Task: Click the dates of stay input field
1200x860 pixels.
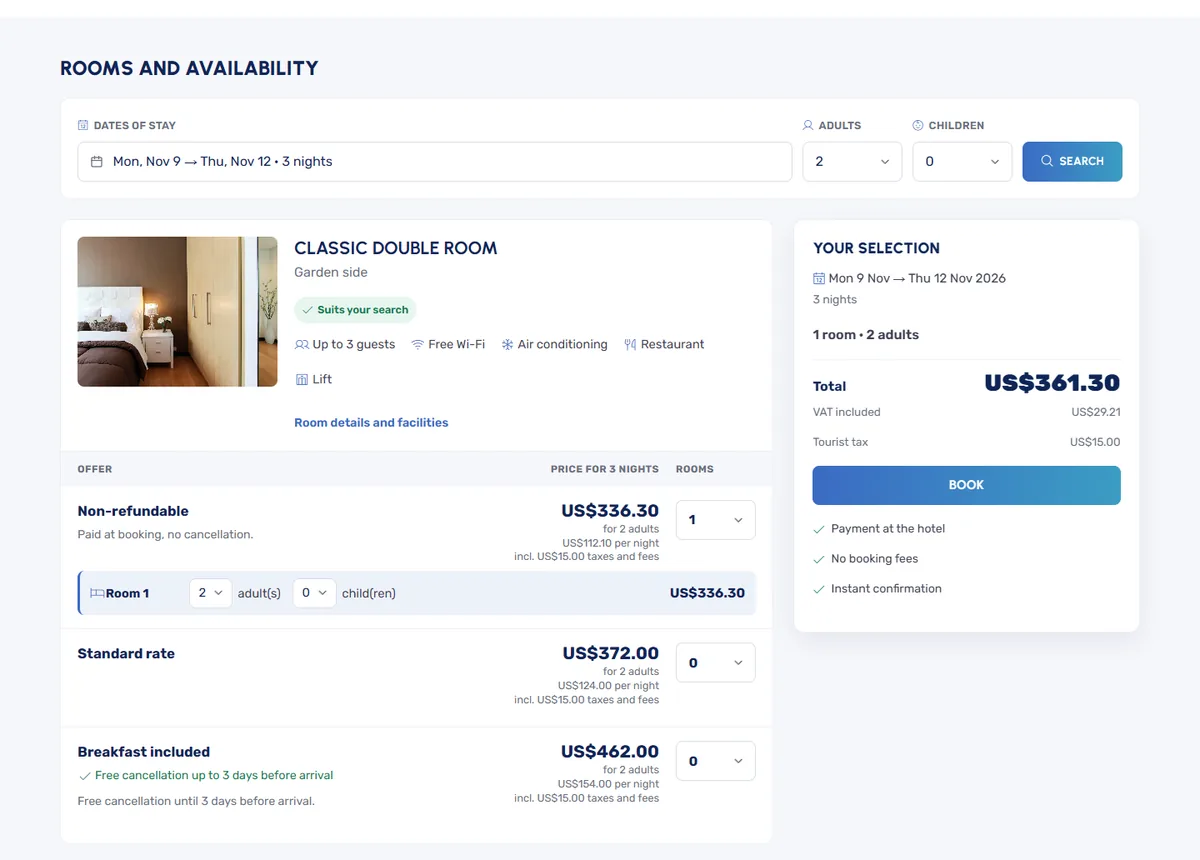Action: point(435,162)
